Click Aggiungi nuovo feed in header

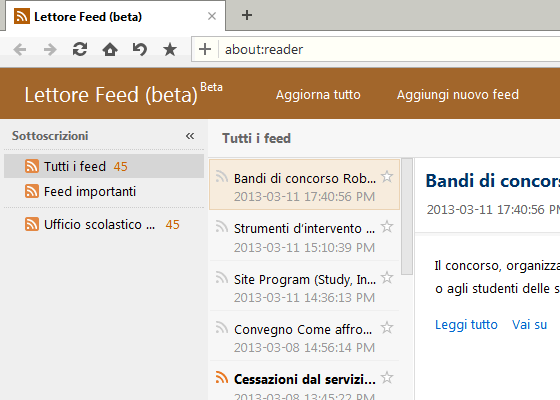click(458, 95)
